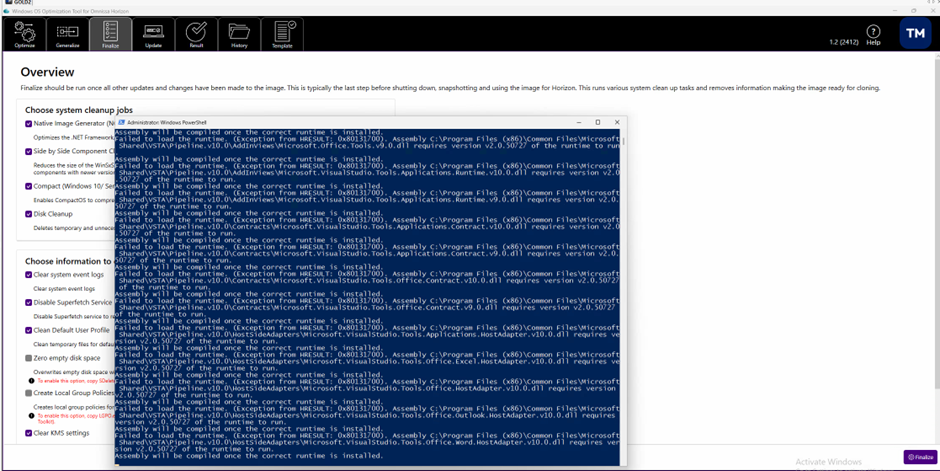The image size is (940, 471).
Task: Toggle the Disk Cleanup checkbox
Action: point(29,214)
